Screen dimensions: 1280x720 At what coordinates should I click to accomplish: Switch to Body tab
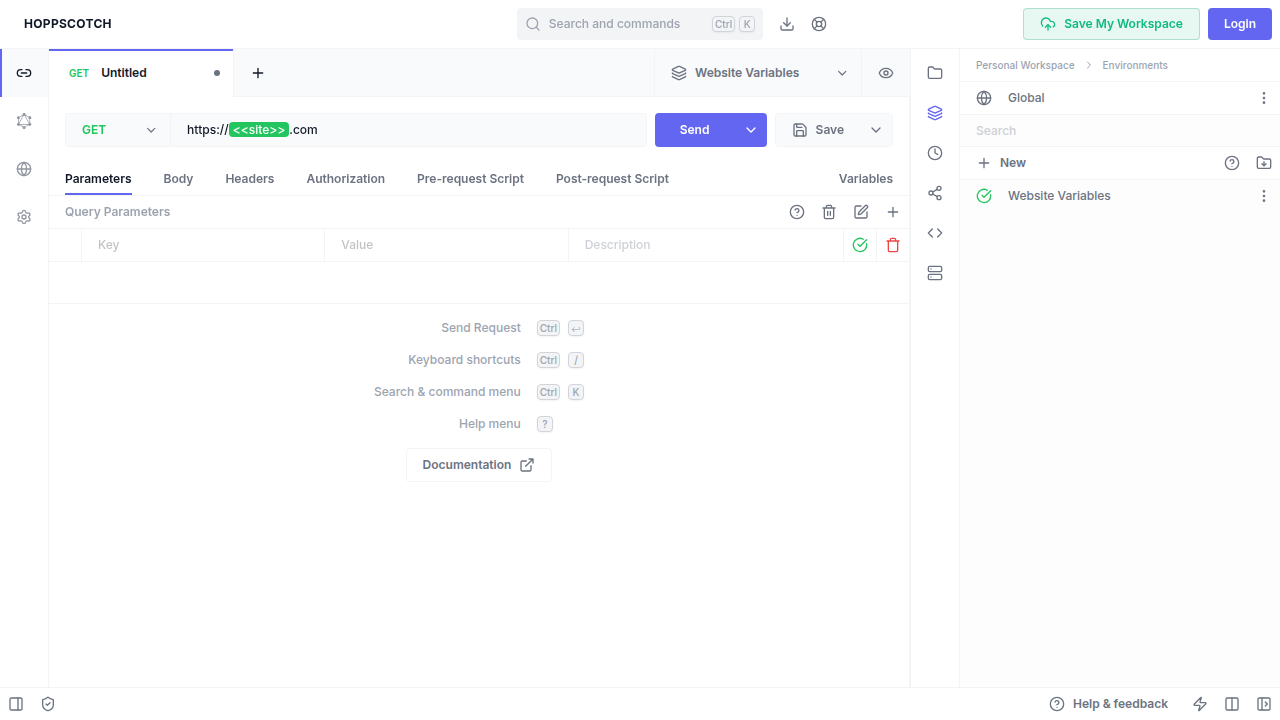[178, 179]
